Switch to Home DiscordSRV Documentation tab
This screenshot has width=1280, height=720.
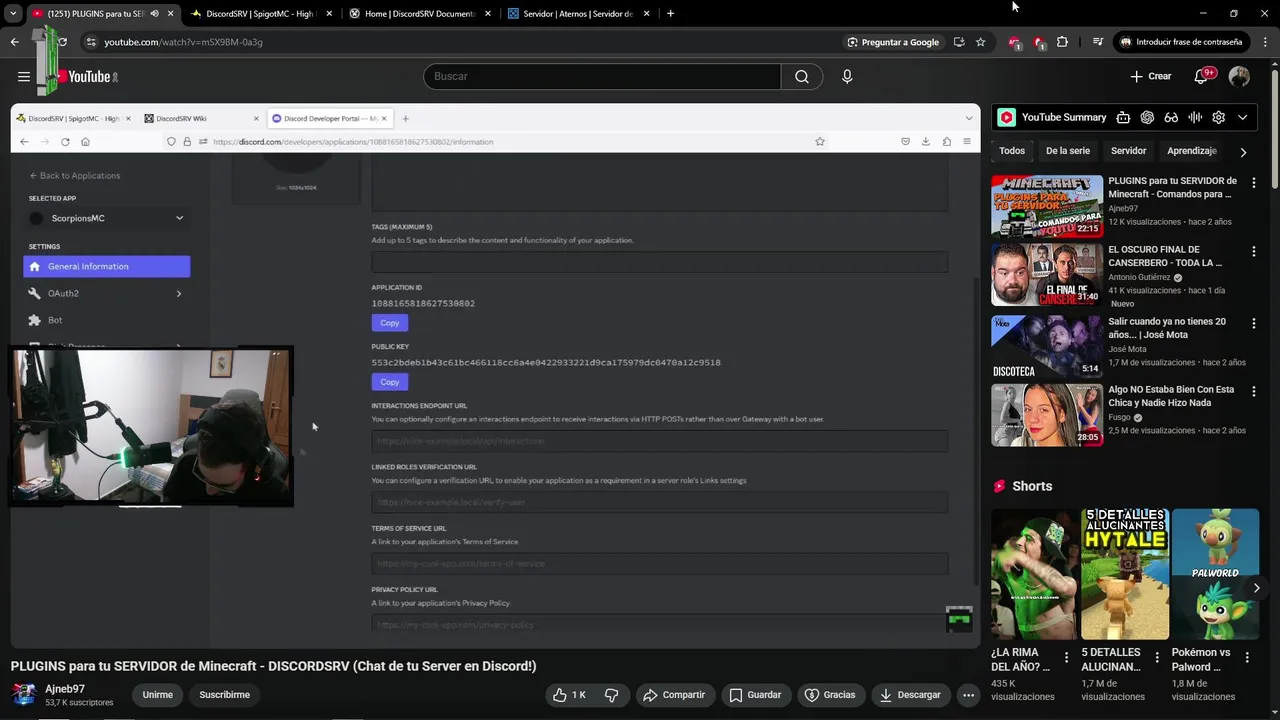(x=418, y=14)
